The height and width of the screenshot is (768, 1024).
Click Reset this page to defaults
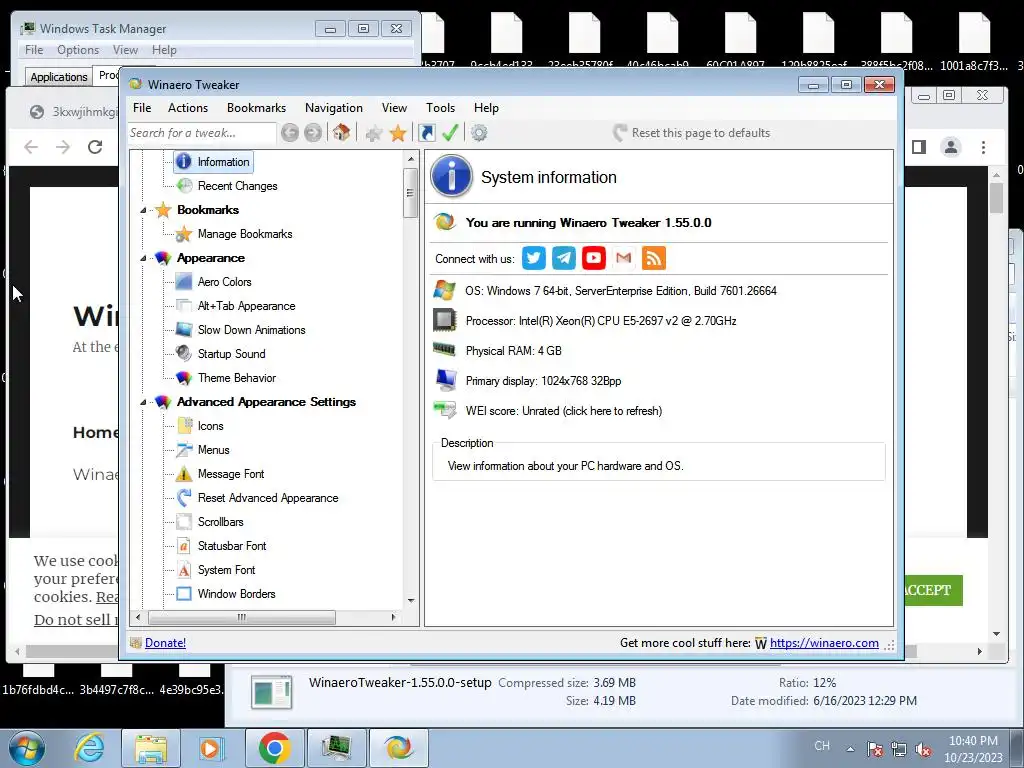tap(692, 133)
